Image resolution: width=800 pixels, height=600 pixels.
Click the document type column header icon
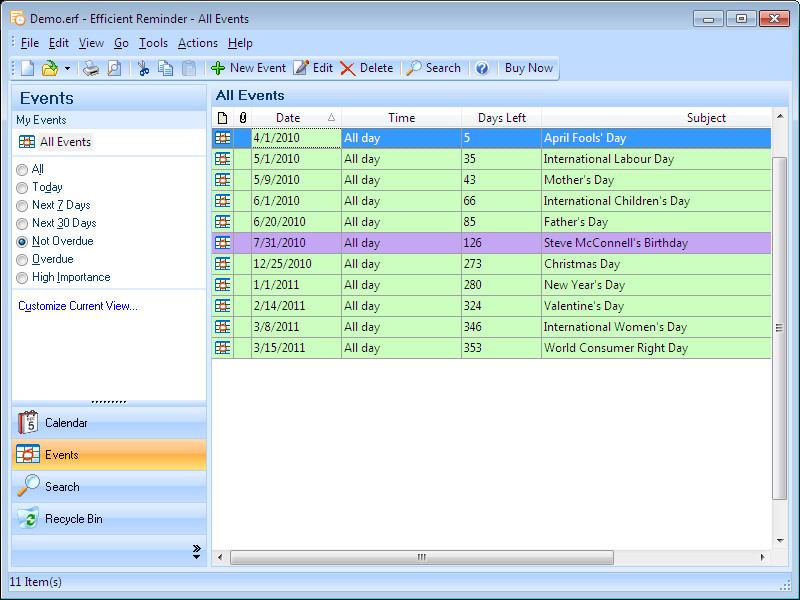click(222, 118)
